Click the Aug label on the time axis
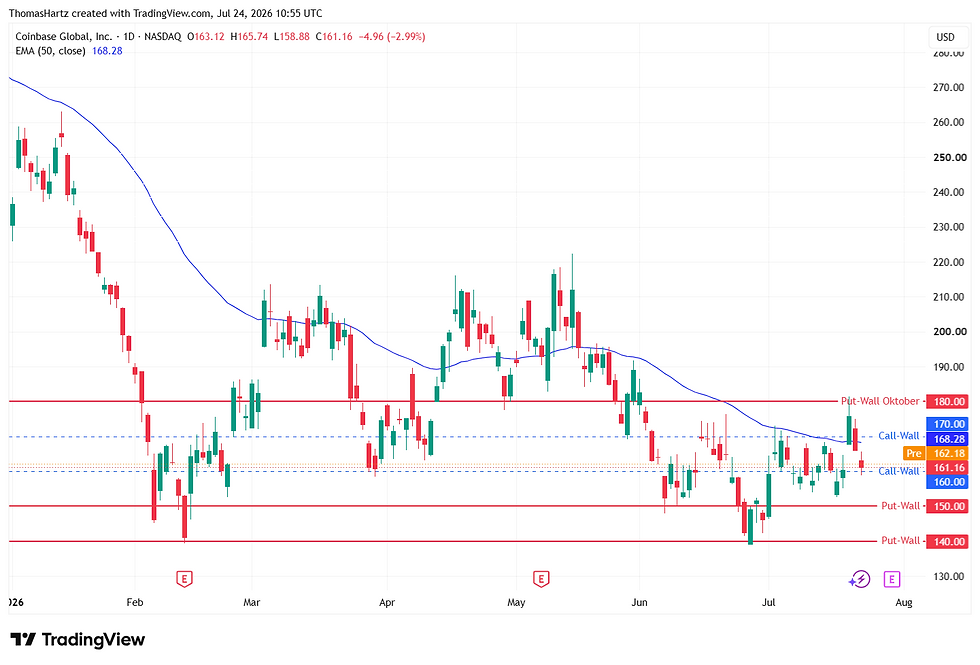The height and width of the screenshot is (665, 980). click(x=904, y=602)
